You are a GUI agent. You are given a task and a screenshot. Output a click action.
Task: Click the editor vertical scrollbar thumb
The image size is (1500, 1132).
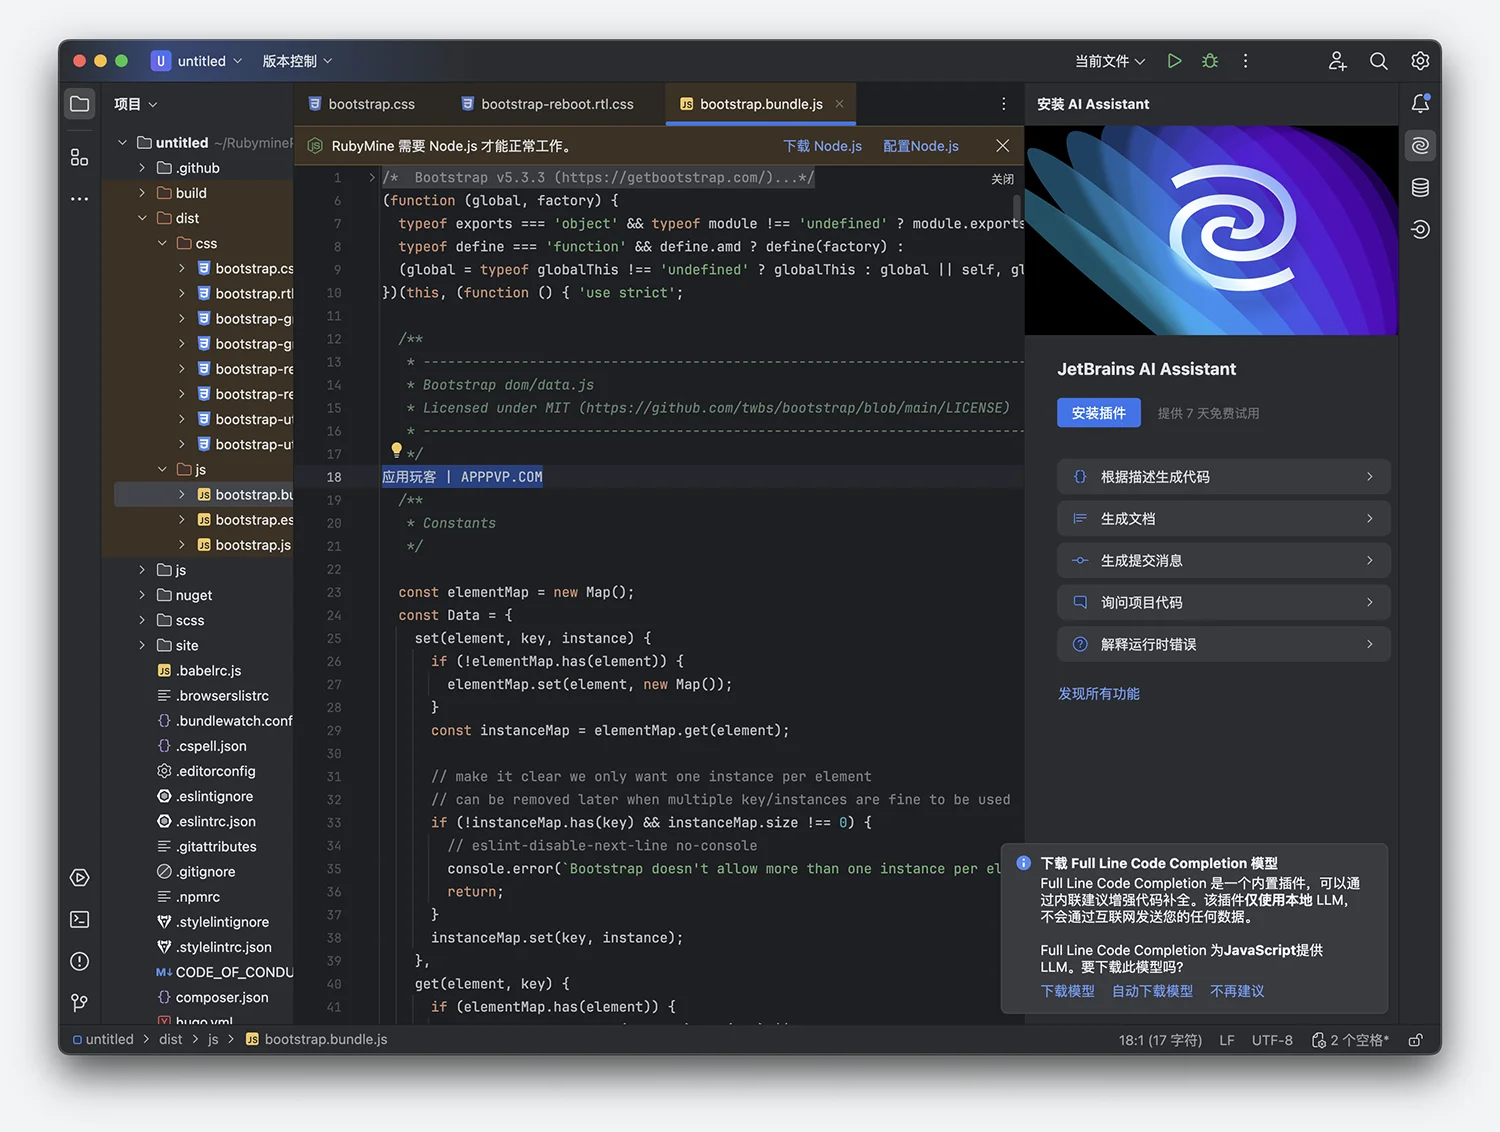pos(1018,206)
